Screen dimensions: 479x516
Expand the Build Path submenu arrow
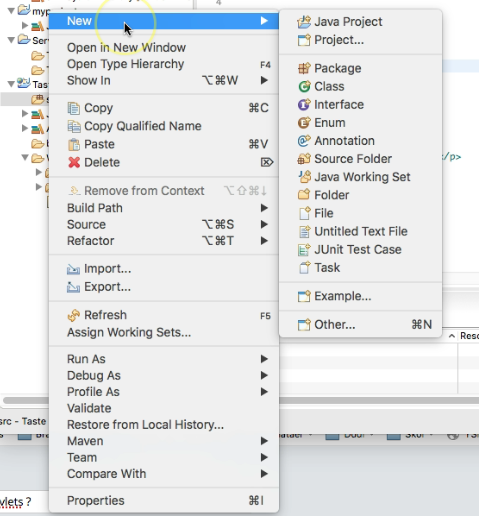pyautogui.click(x=264, y=208)
